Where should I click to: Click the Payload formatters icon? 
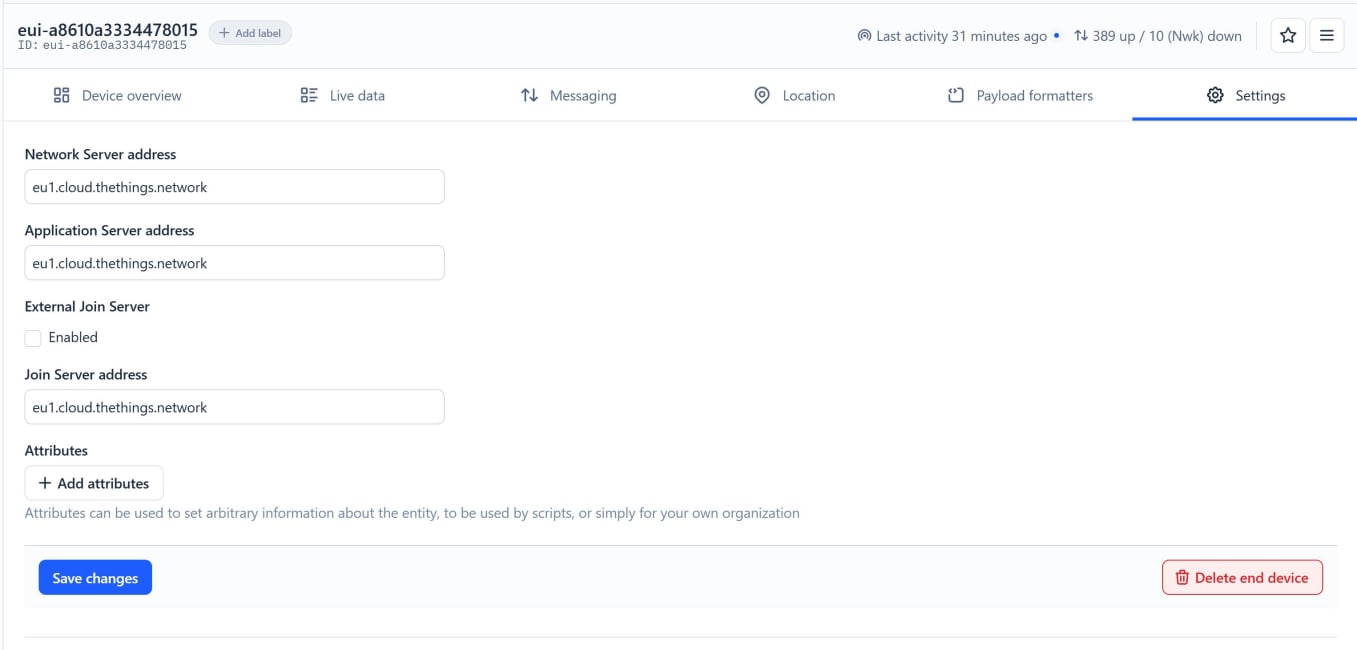[956, 96]
